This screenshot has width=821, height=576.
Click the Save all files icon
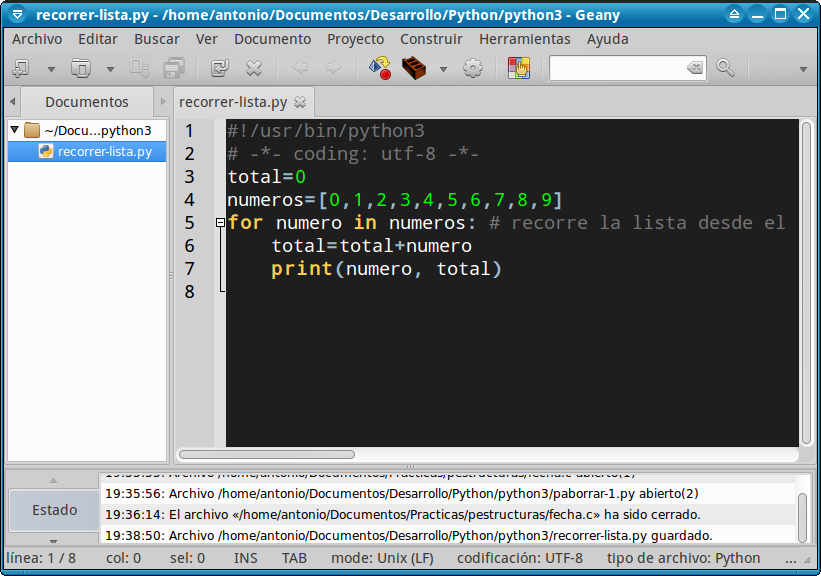tap(174, 68)
